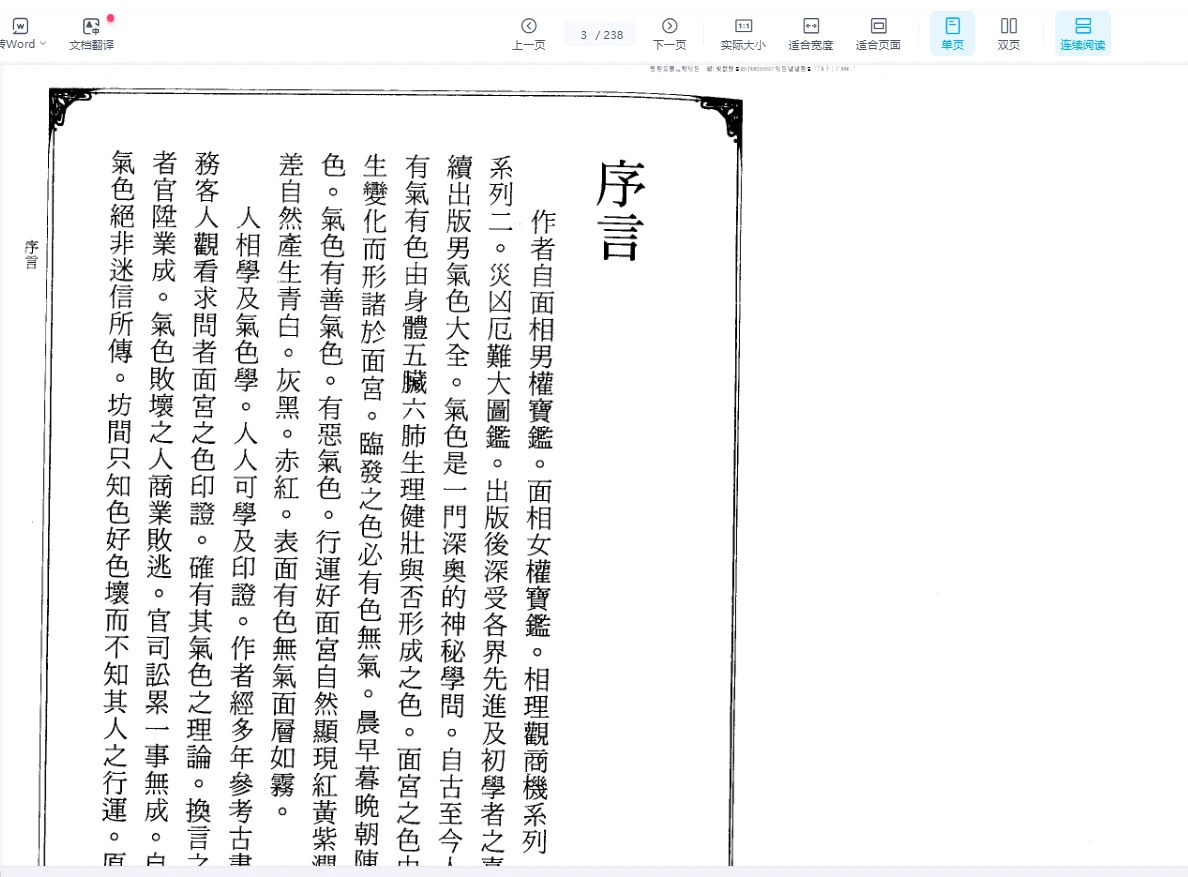Fit whole page with 适合页面
This screenshot has height=877, width=1188.
(878, 34)
